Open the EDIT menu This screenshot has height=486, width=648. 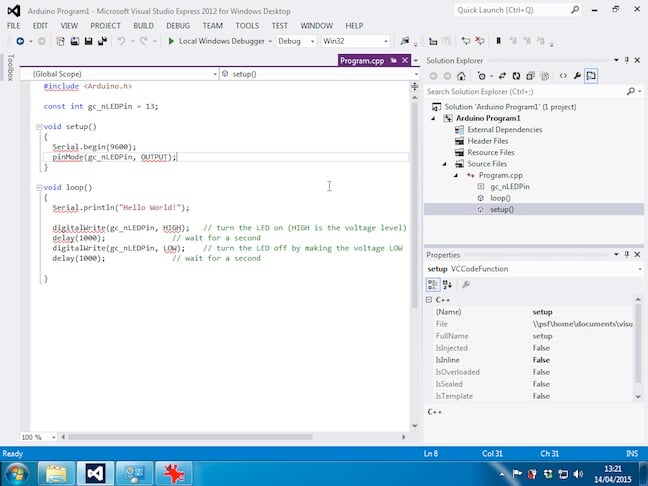40,26
